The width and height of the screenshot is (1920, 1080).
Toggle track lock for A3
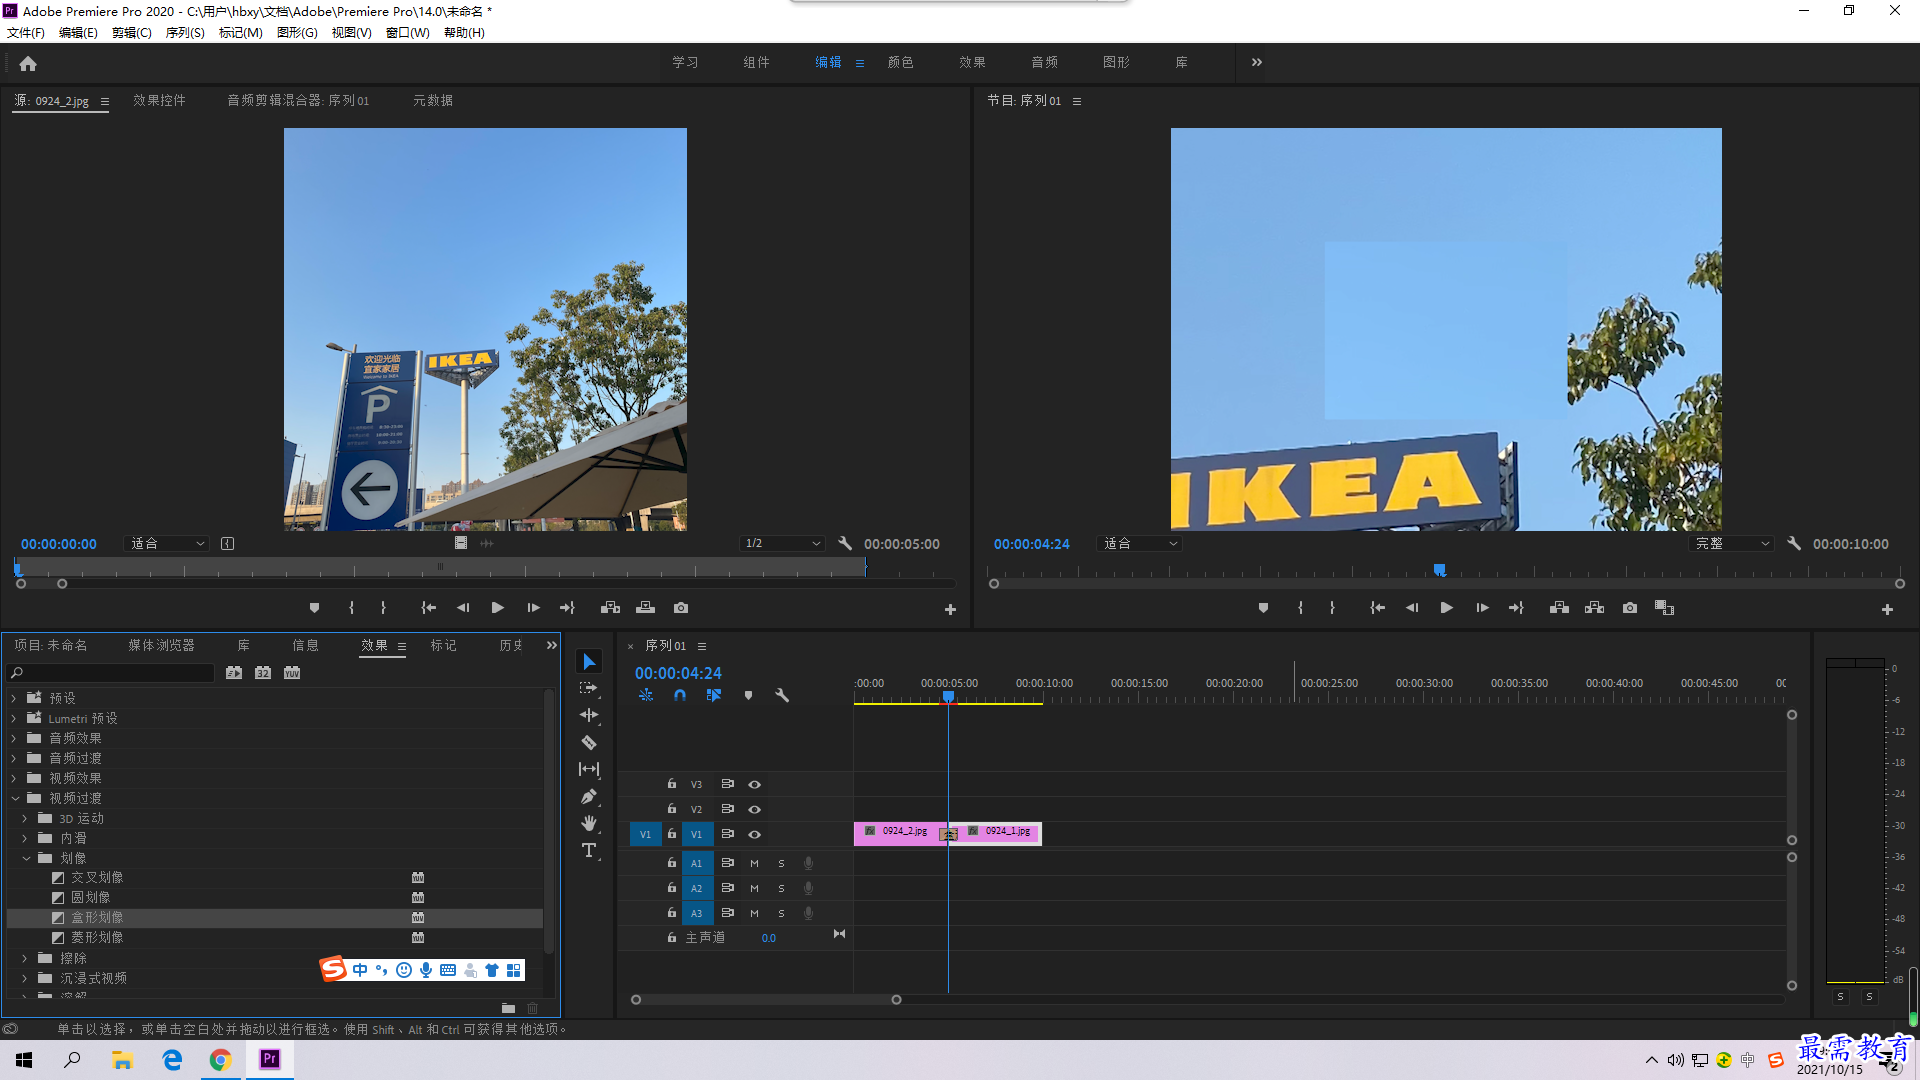pyautogui.click(x=672, y=913)
